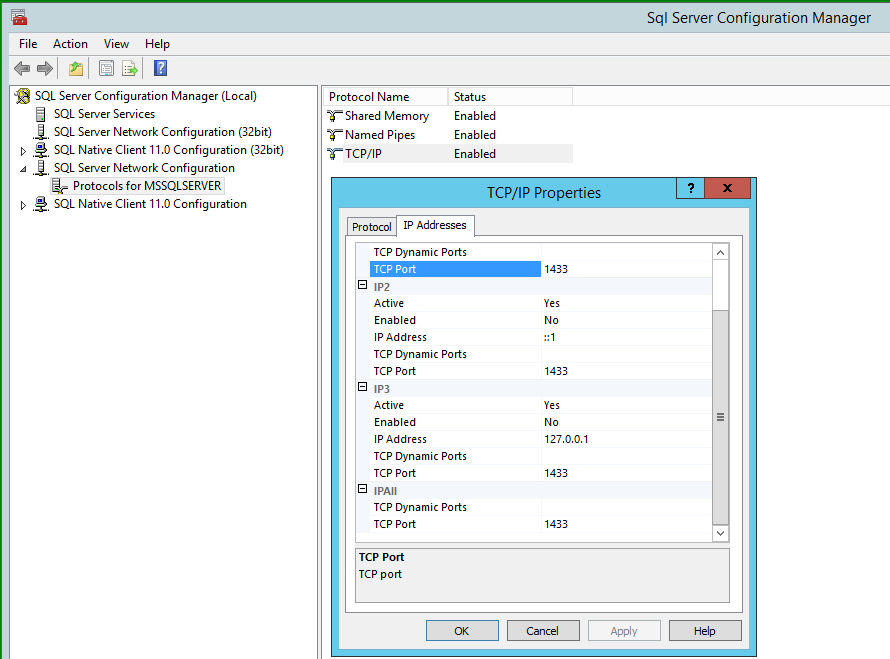Switch to the Protocol tab

pos(371,226)
